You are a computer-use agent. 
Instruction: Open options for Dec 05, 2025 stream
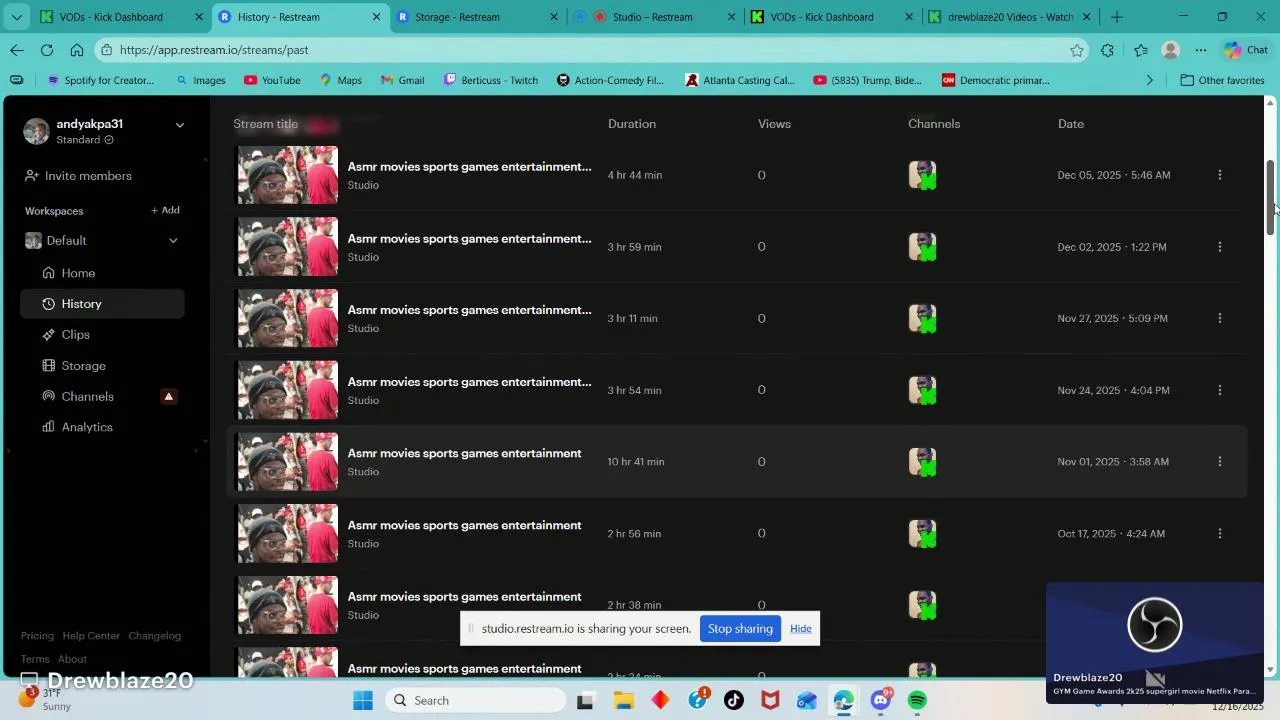point(1219,175)
